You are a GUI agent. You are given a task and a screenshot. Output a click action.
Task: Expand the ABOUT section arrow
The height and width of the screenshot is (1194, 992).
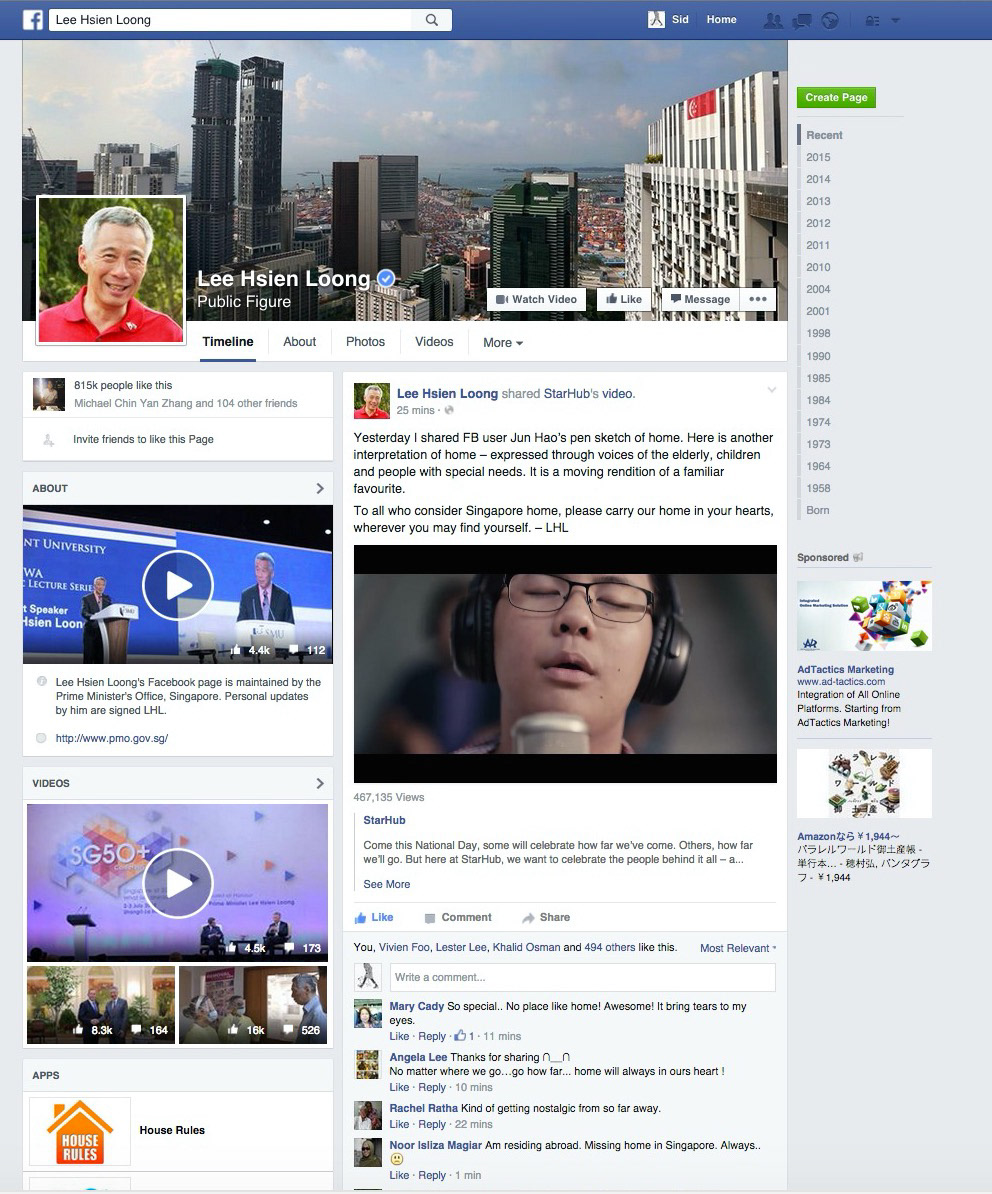click(320, 488)
